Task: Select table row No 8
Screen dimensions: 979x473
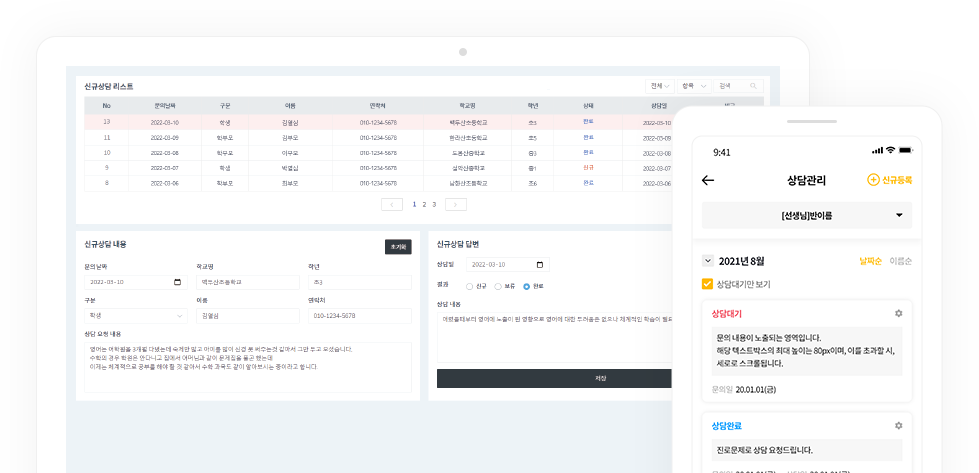Action: 378,183
